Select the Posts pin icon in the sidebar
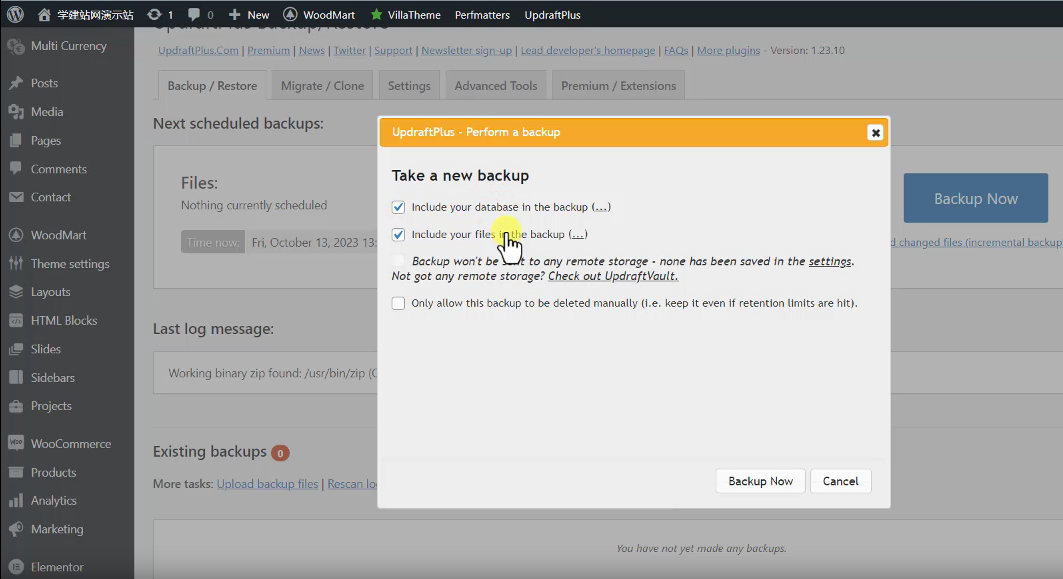This screenshot has height=579, width=1063. point(16,83)
